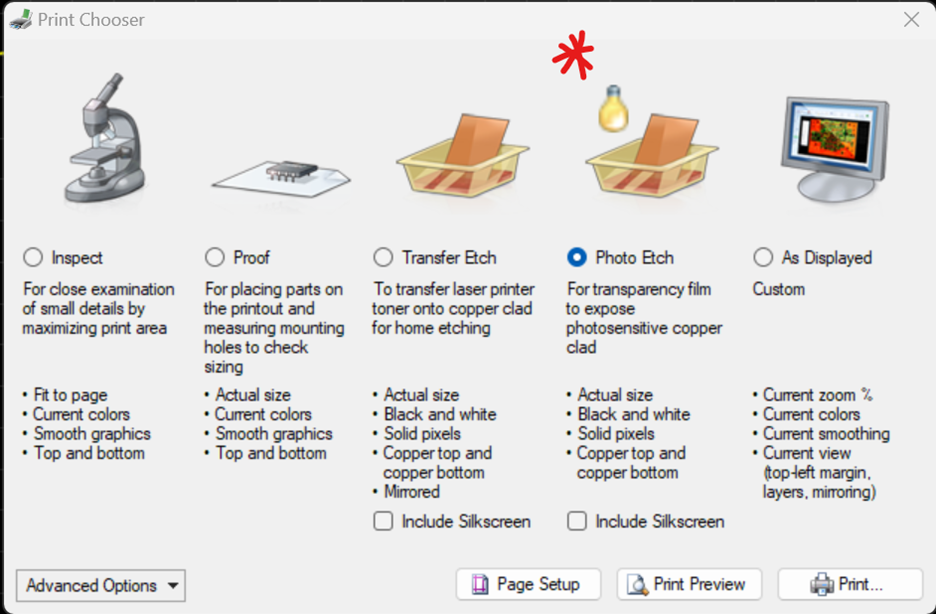Click the Transfer Etch tray icon
Viewport: 936px width, 614px height.
coord(462,155)
